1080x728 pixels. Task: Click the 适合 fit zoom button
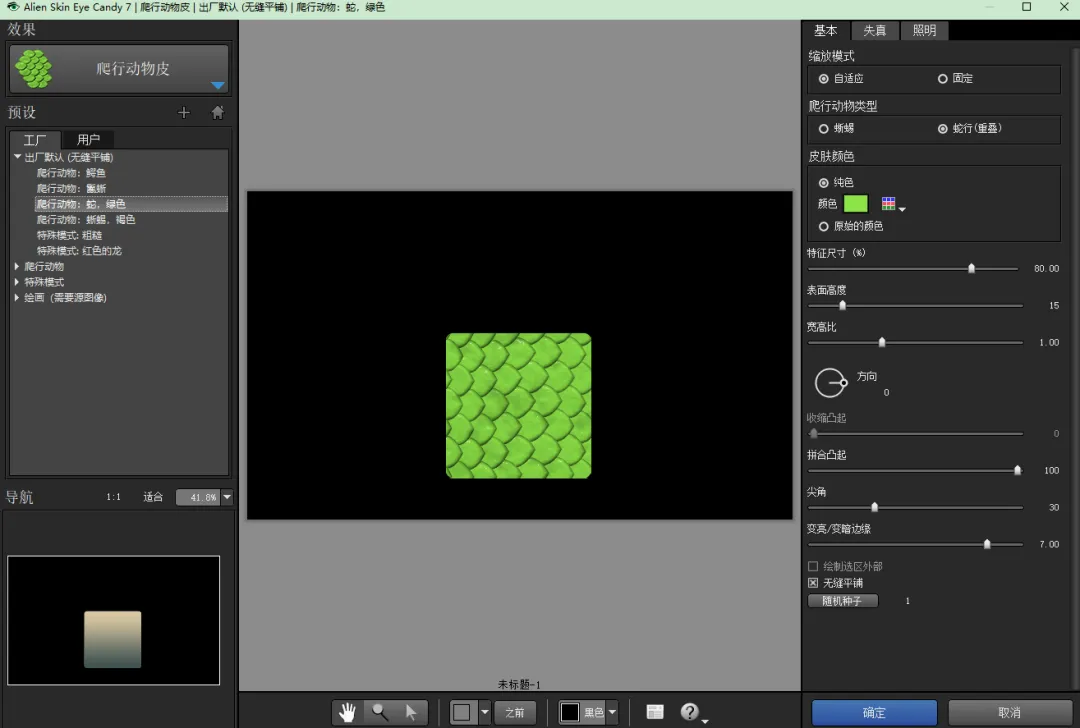click(x=153, y=497)
